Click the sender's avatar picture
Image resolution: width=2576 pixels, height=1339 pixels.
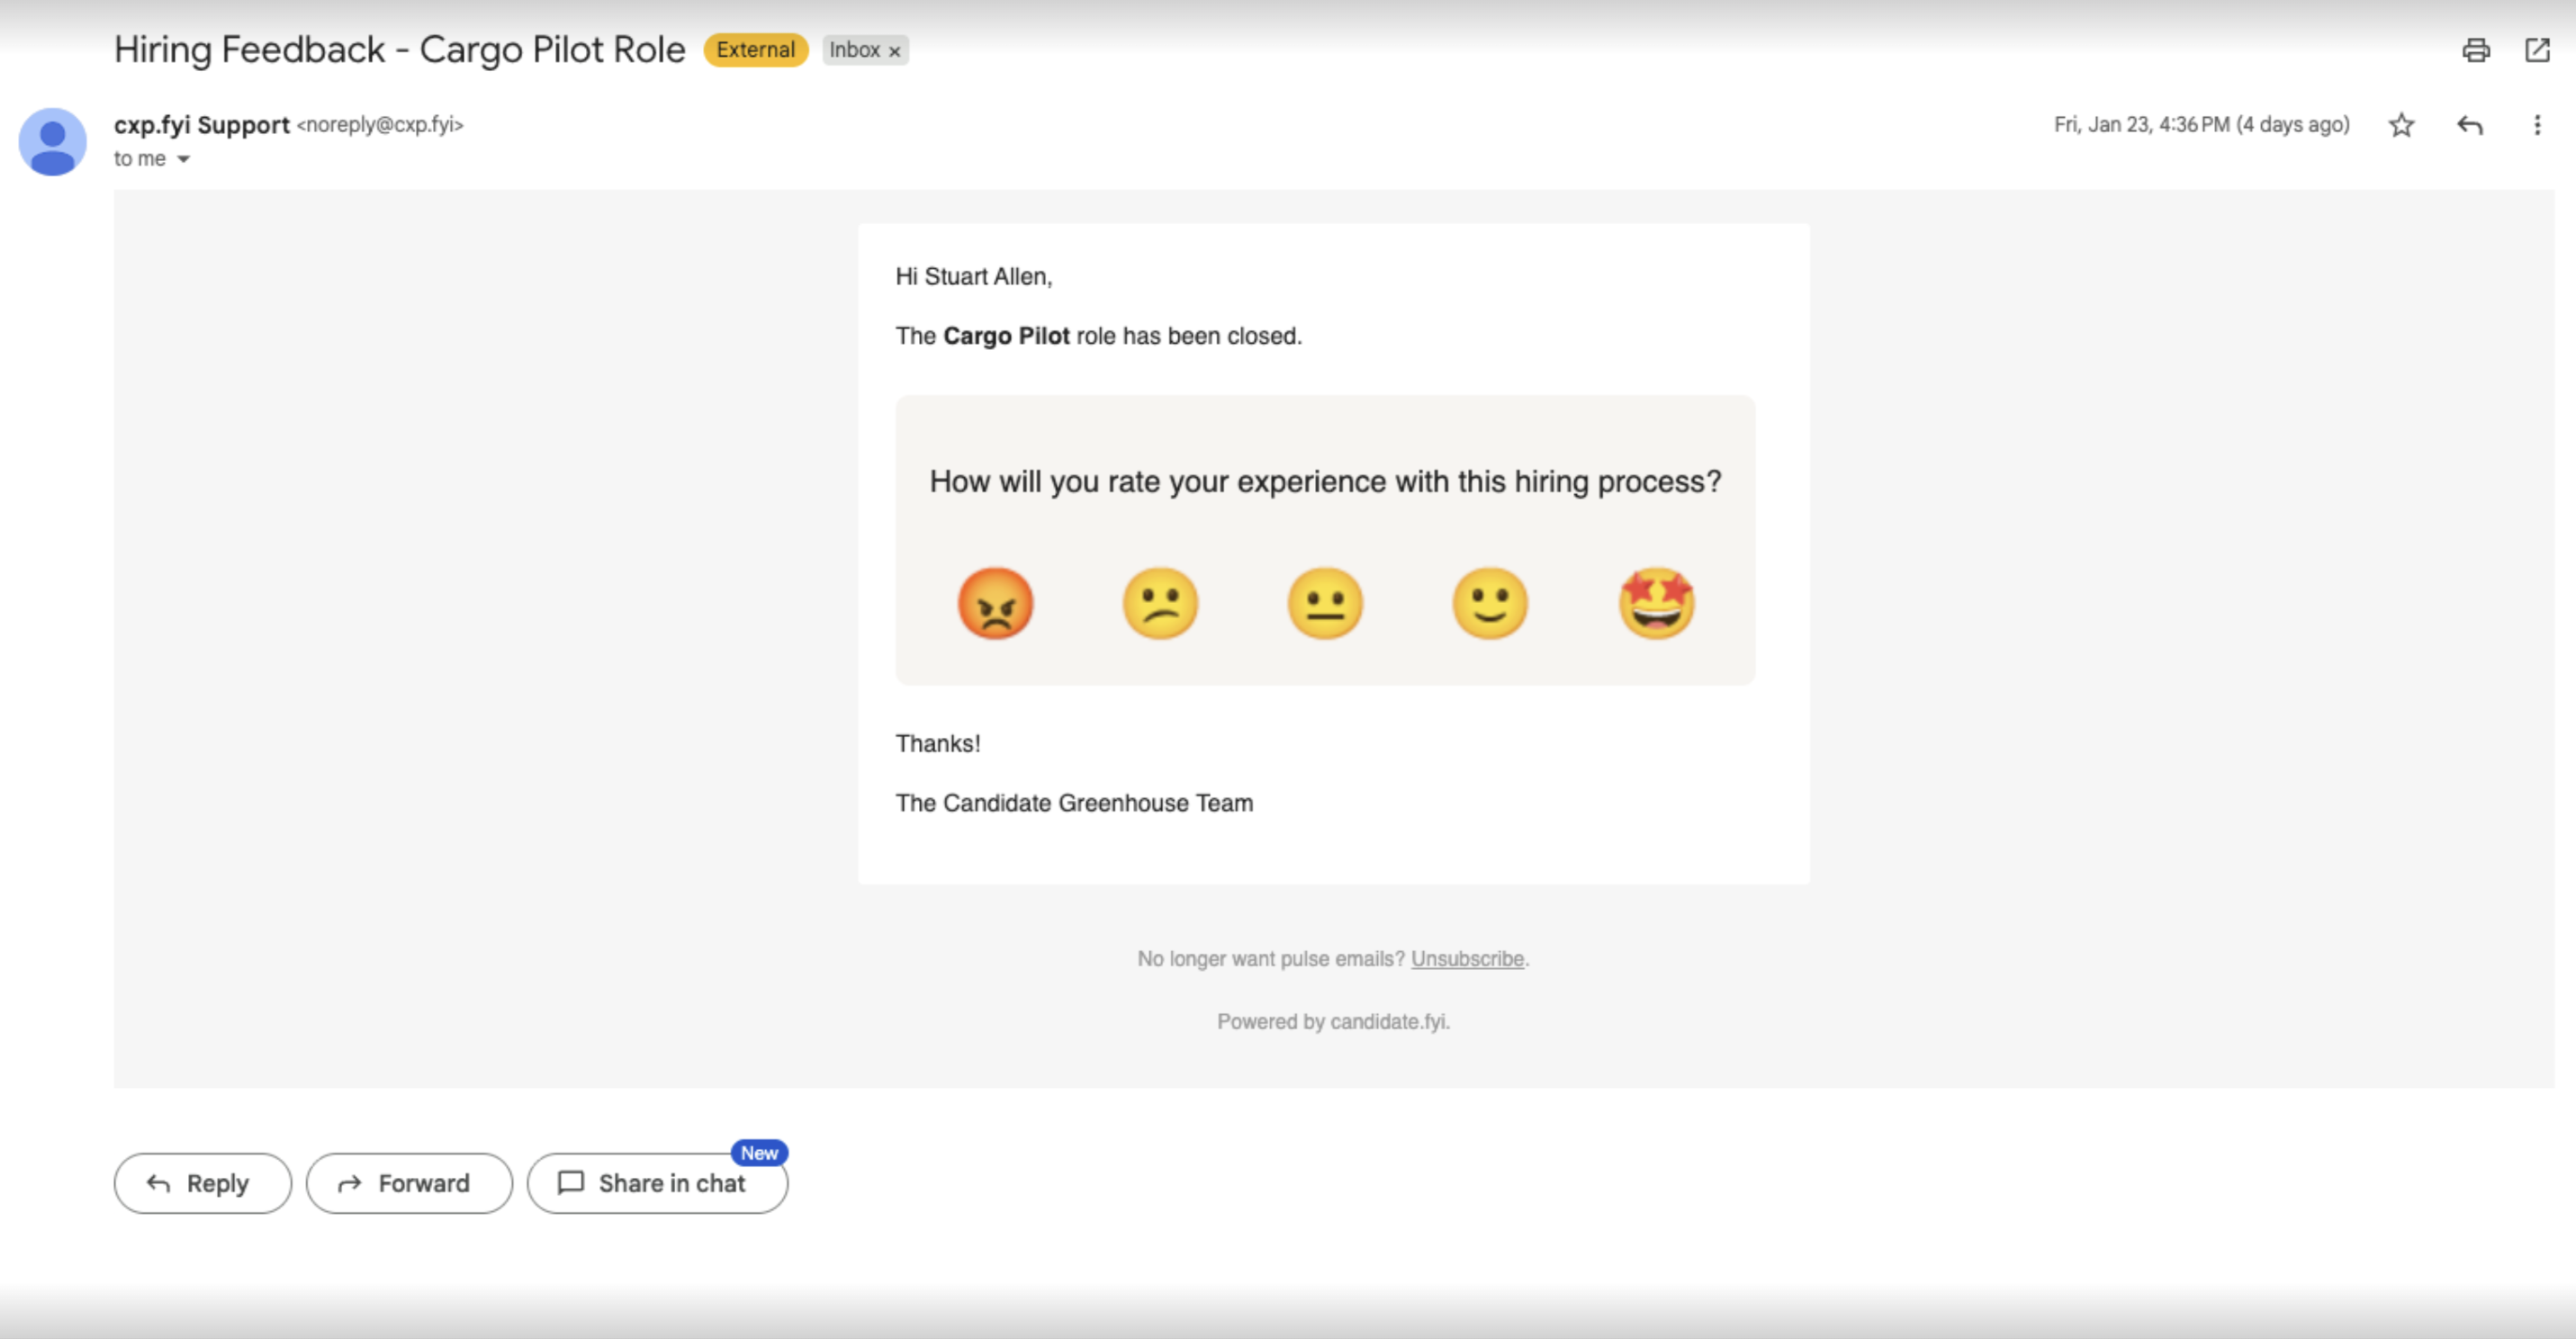click(x=52, y=142)
